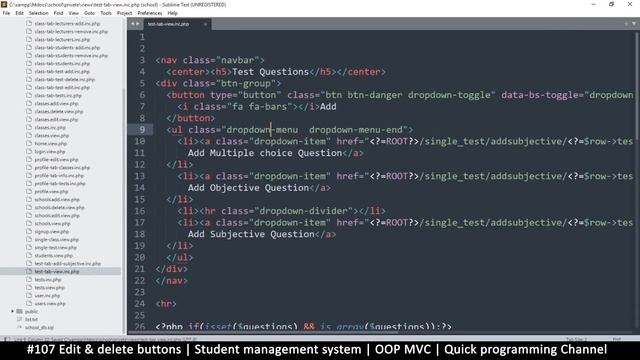Open the Selection menu
Image resolution: width=640 pixels, height=360 pixels.
[38, 13]
